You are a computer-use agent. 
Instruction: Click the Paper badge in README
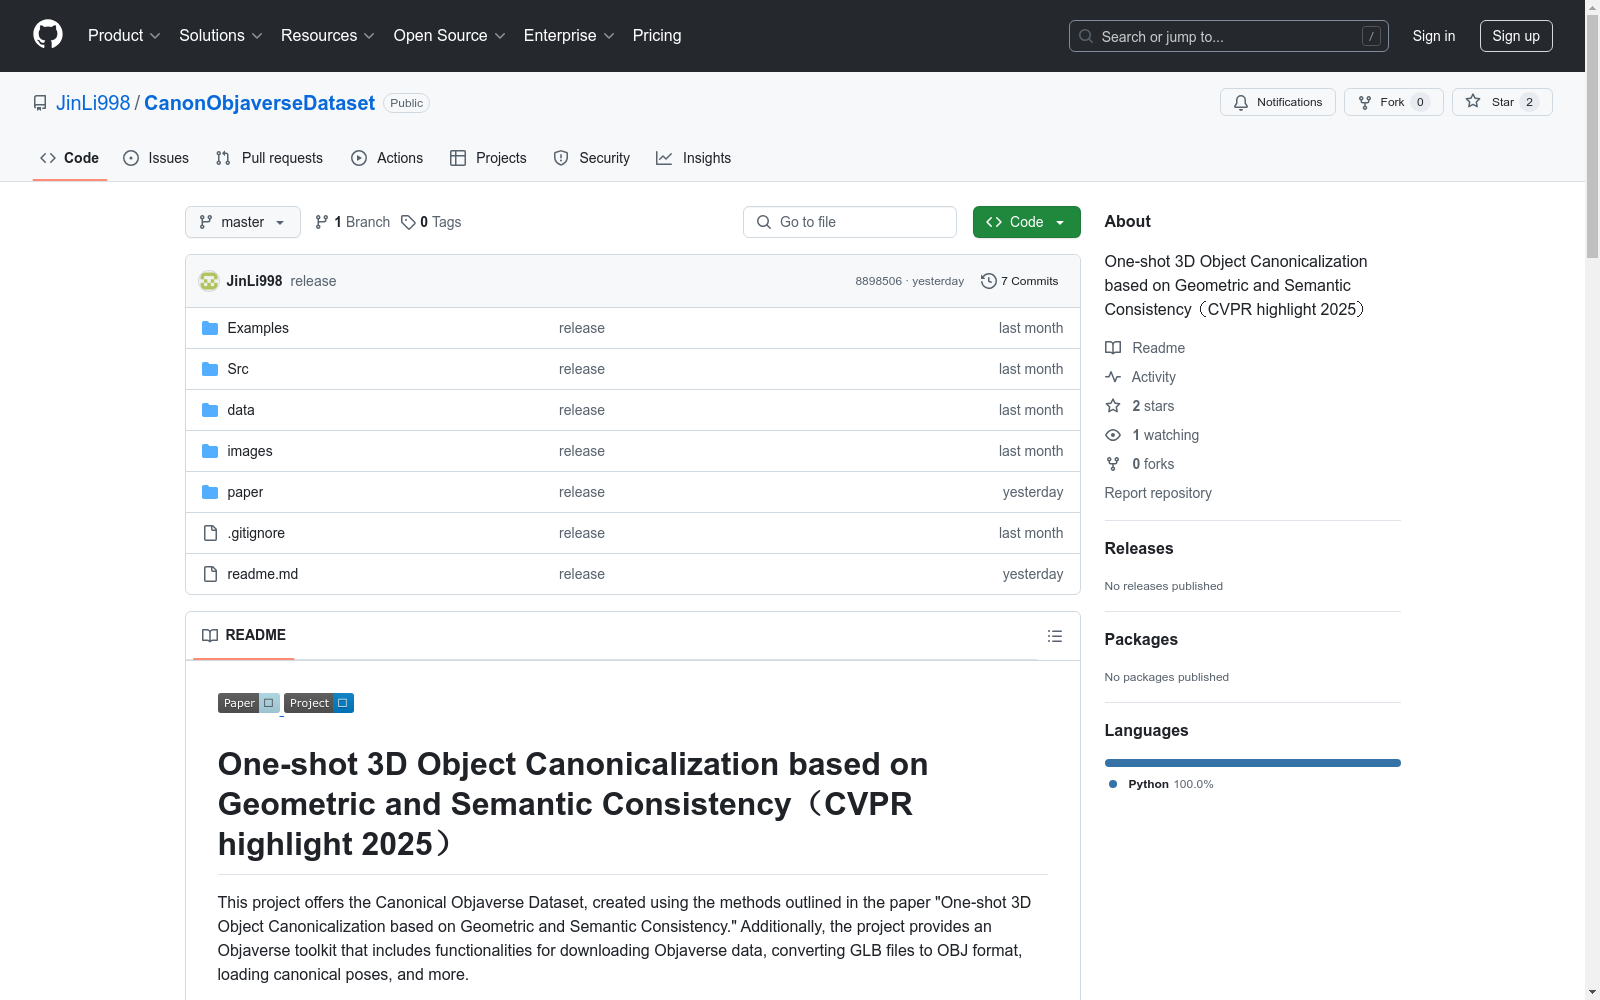click(249, 703)
